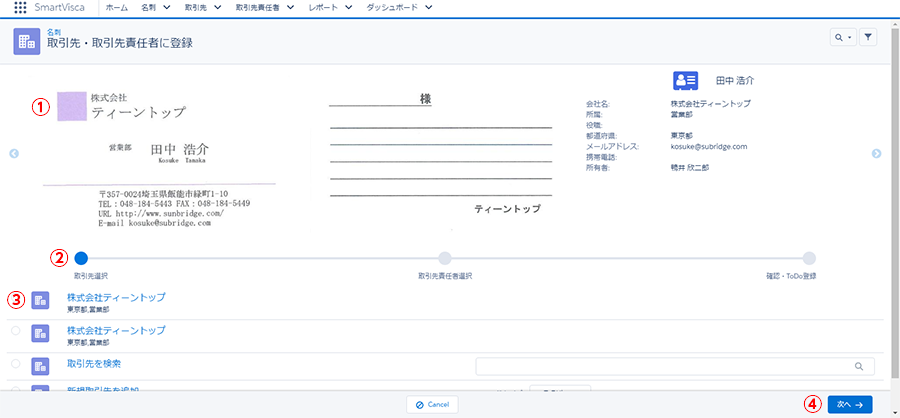Click the 取引先を検索 link
The height and width of the screenshot is (418, 900).
click(x=94, y=363)
